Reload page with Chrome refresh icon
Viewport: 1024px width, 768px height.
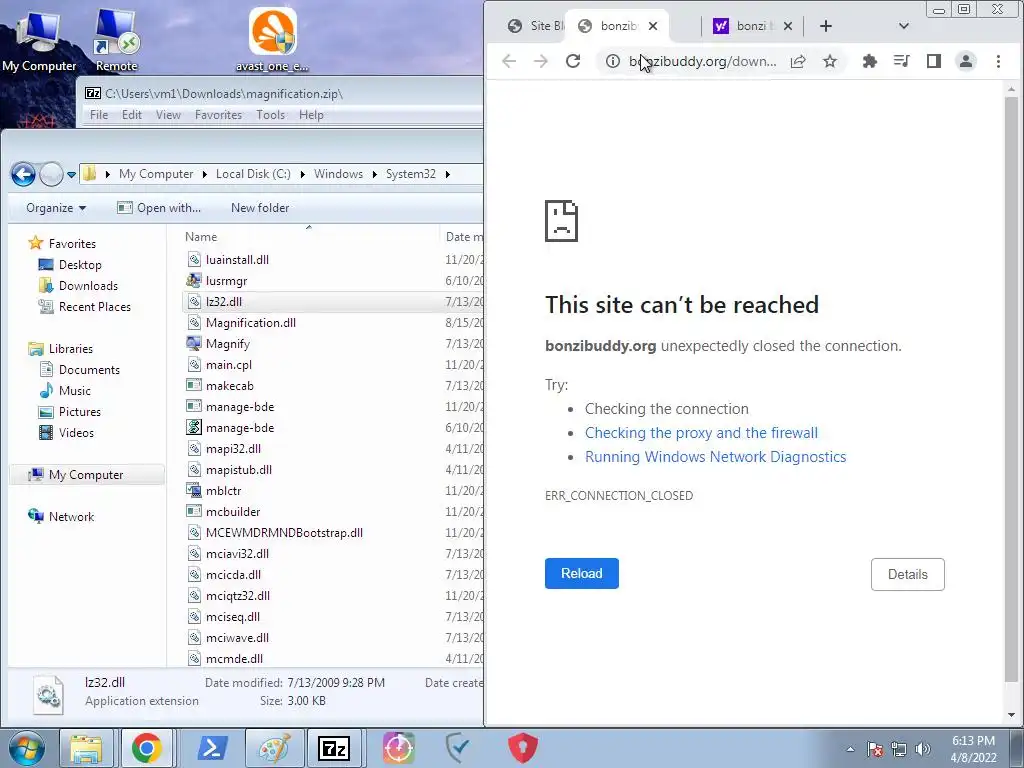tap(573, 61)
